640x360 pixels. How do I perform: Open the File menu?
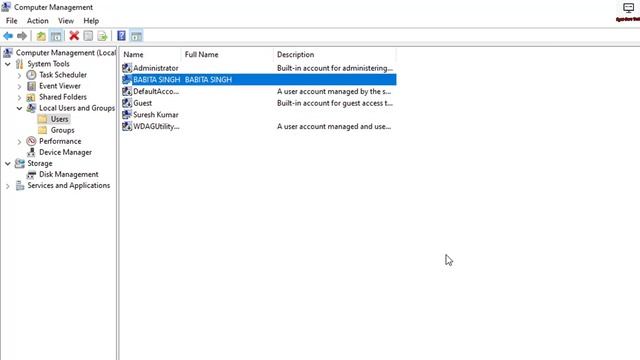pyautogui.click(x=11, y=21)
